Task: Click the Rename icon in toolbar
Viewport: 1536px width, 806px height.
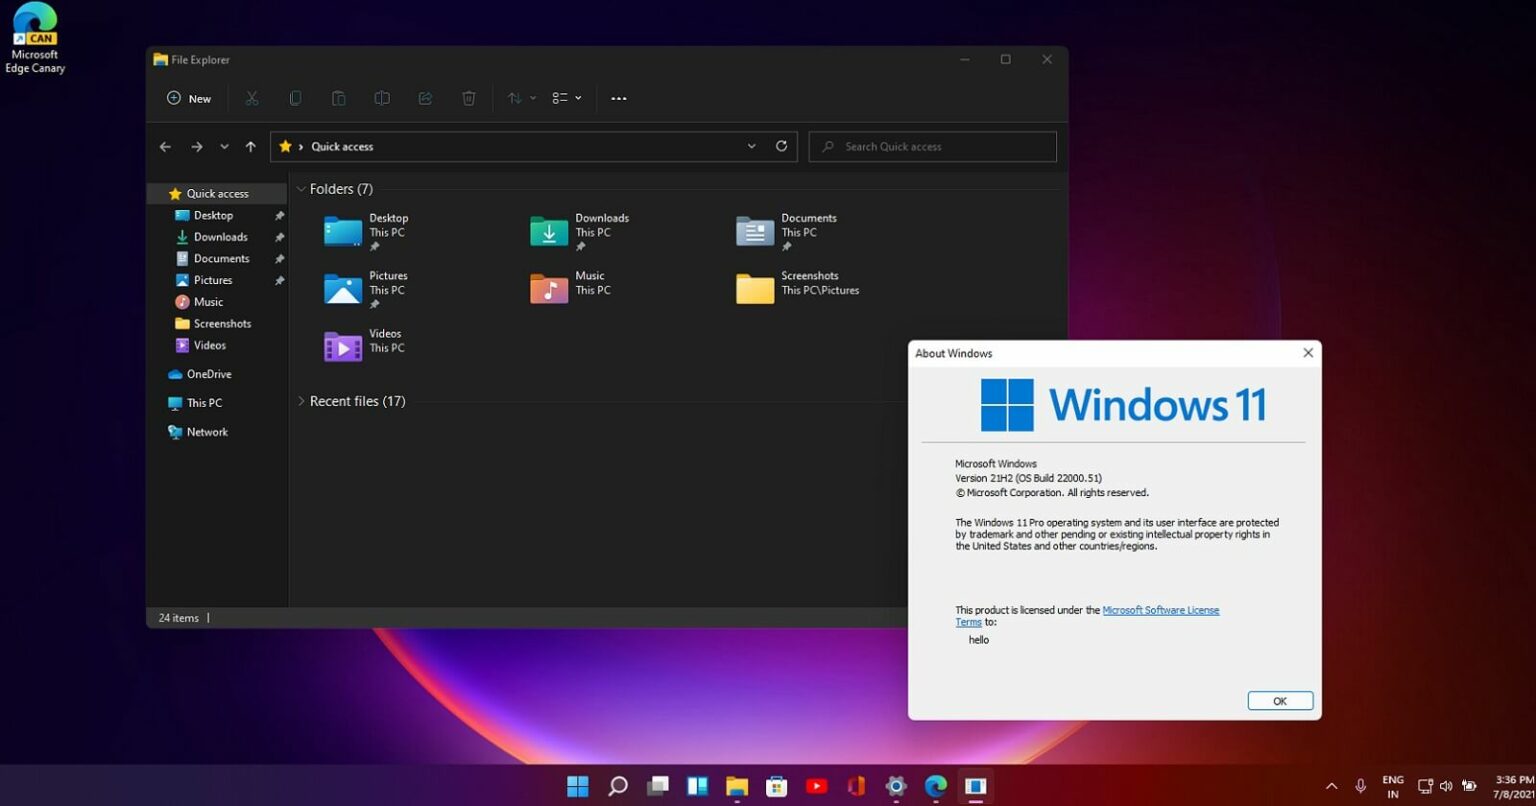Action: tap(382, 98)
